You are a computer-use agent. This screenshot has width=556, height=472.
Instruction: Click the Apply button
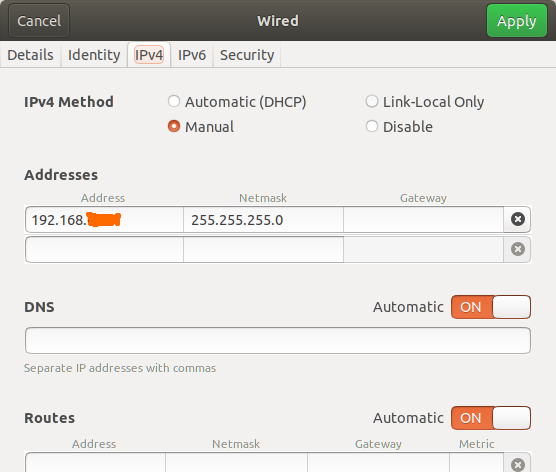click(517, 21)
